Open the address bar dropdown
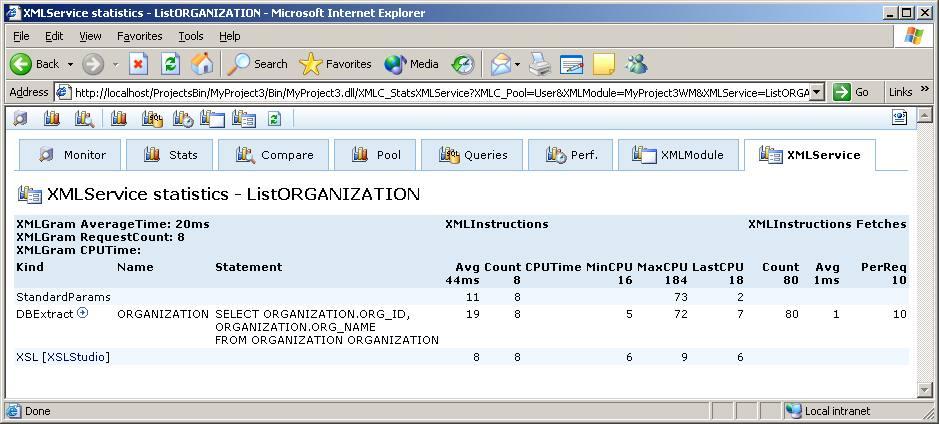This screenshot has height=424, width=939. pyautogui.click(x=816, y=92)
